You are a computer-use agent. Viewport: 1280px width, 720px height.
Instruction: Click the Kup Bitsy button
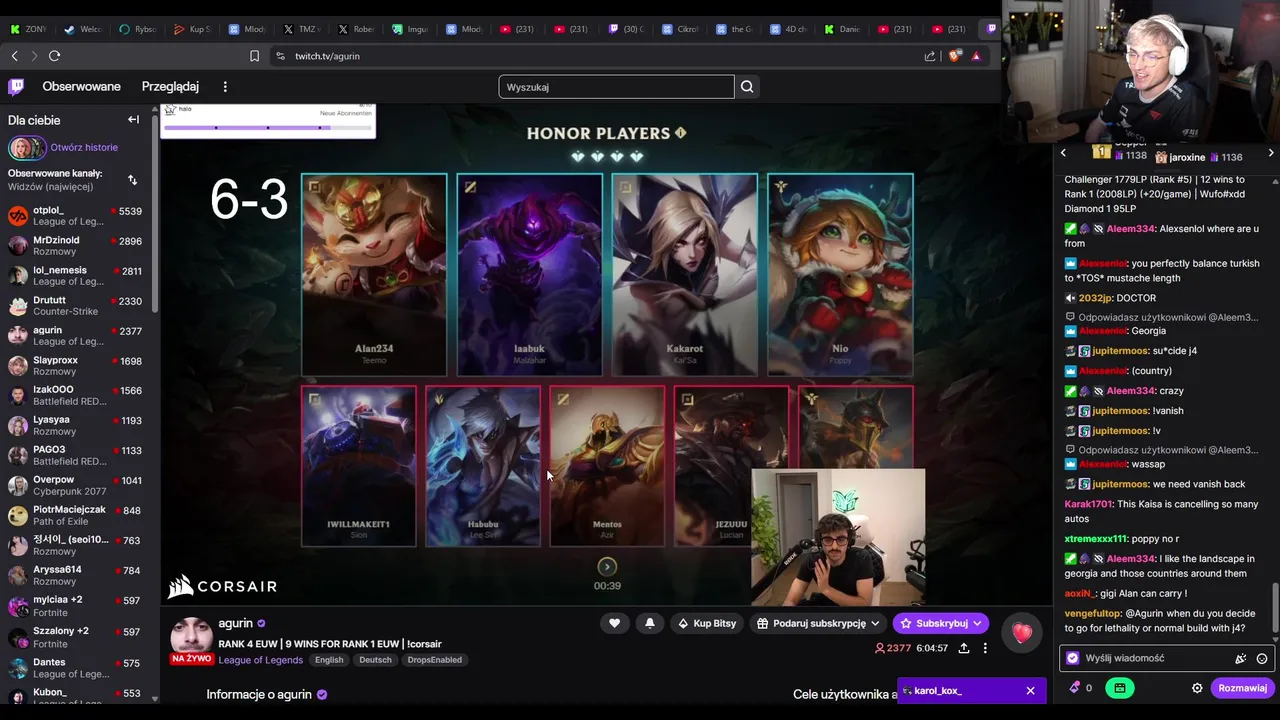[x=707, y=623]
